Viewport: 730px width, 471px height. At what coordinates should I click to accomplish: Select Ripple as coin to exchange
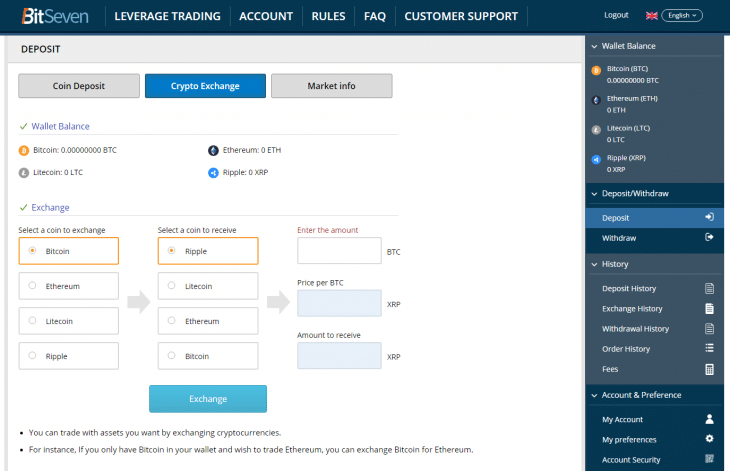[x=69, y=356]
